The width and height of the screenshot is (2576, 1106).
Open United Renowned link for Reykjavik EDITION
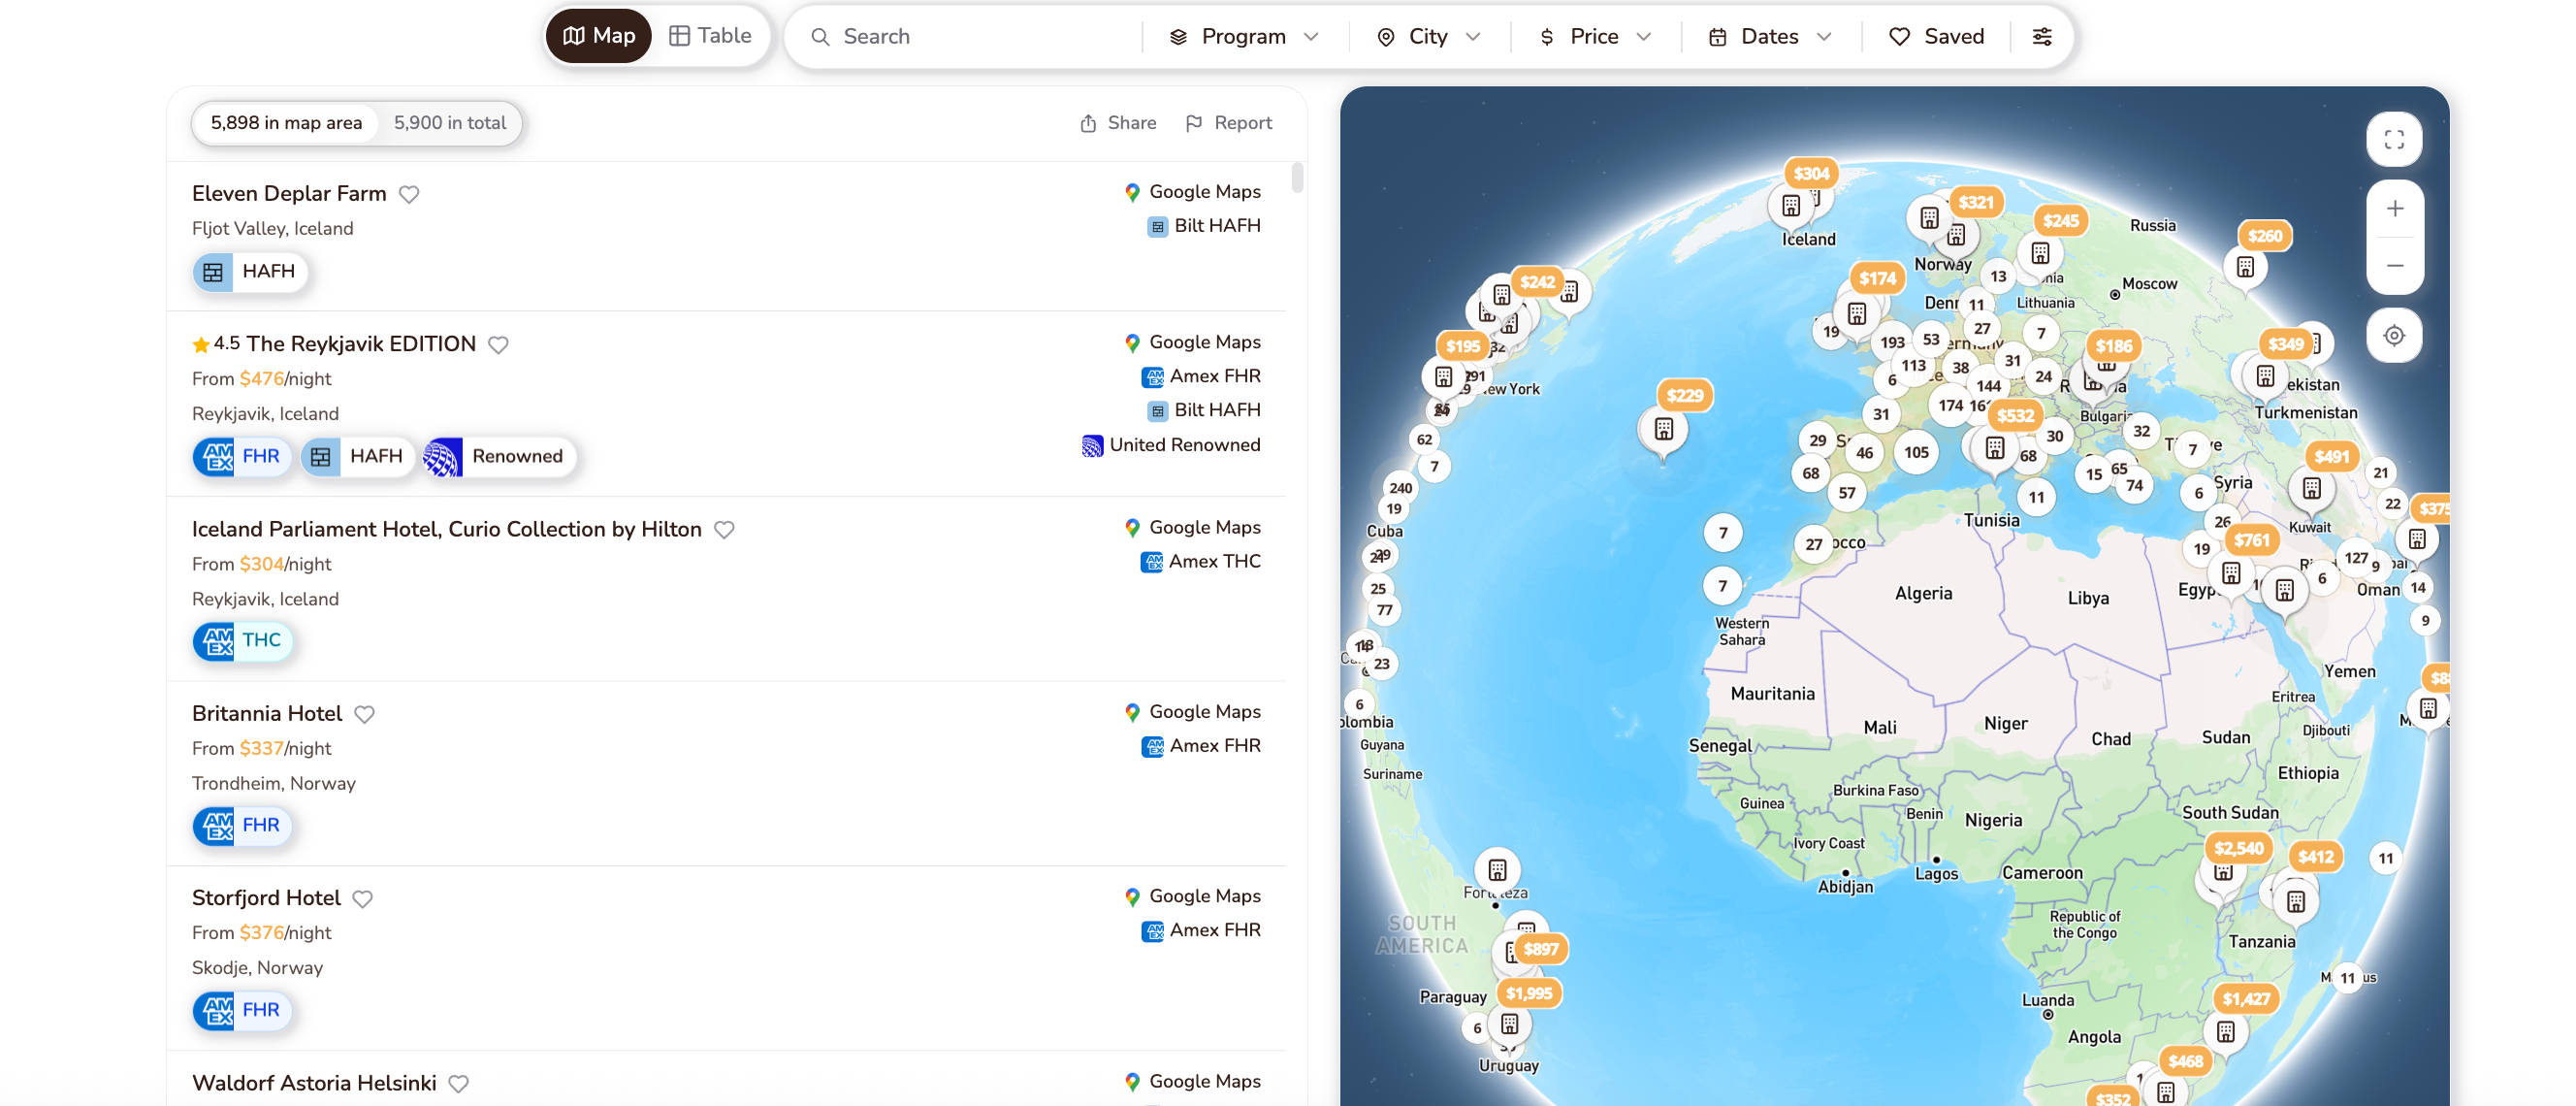pyautogui.click(x=1171, y=445)
